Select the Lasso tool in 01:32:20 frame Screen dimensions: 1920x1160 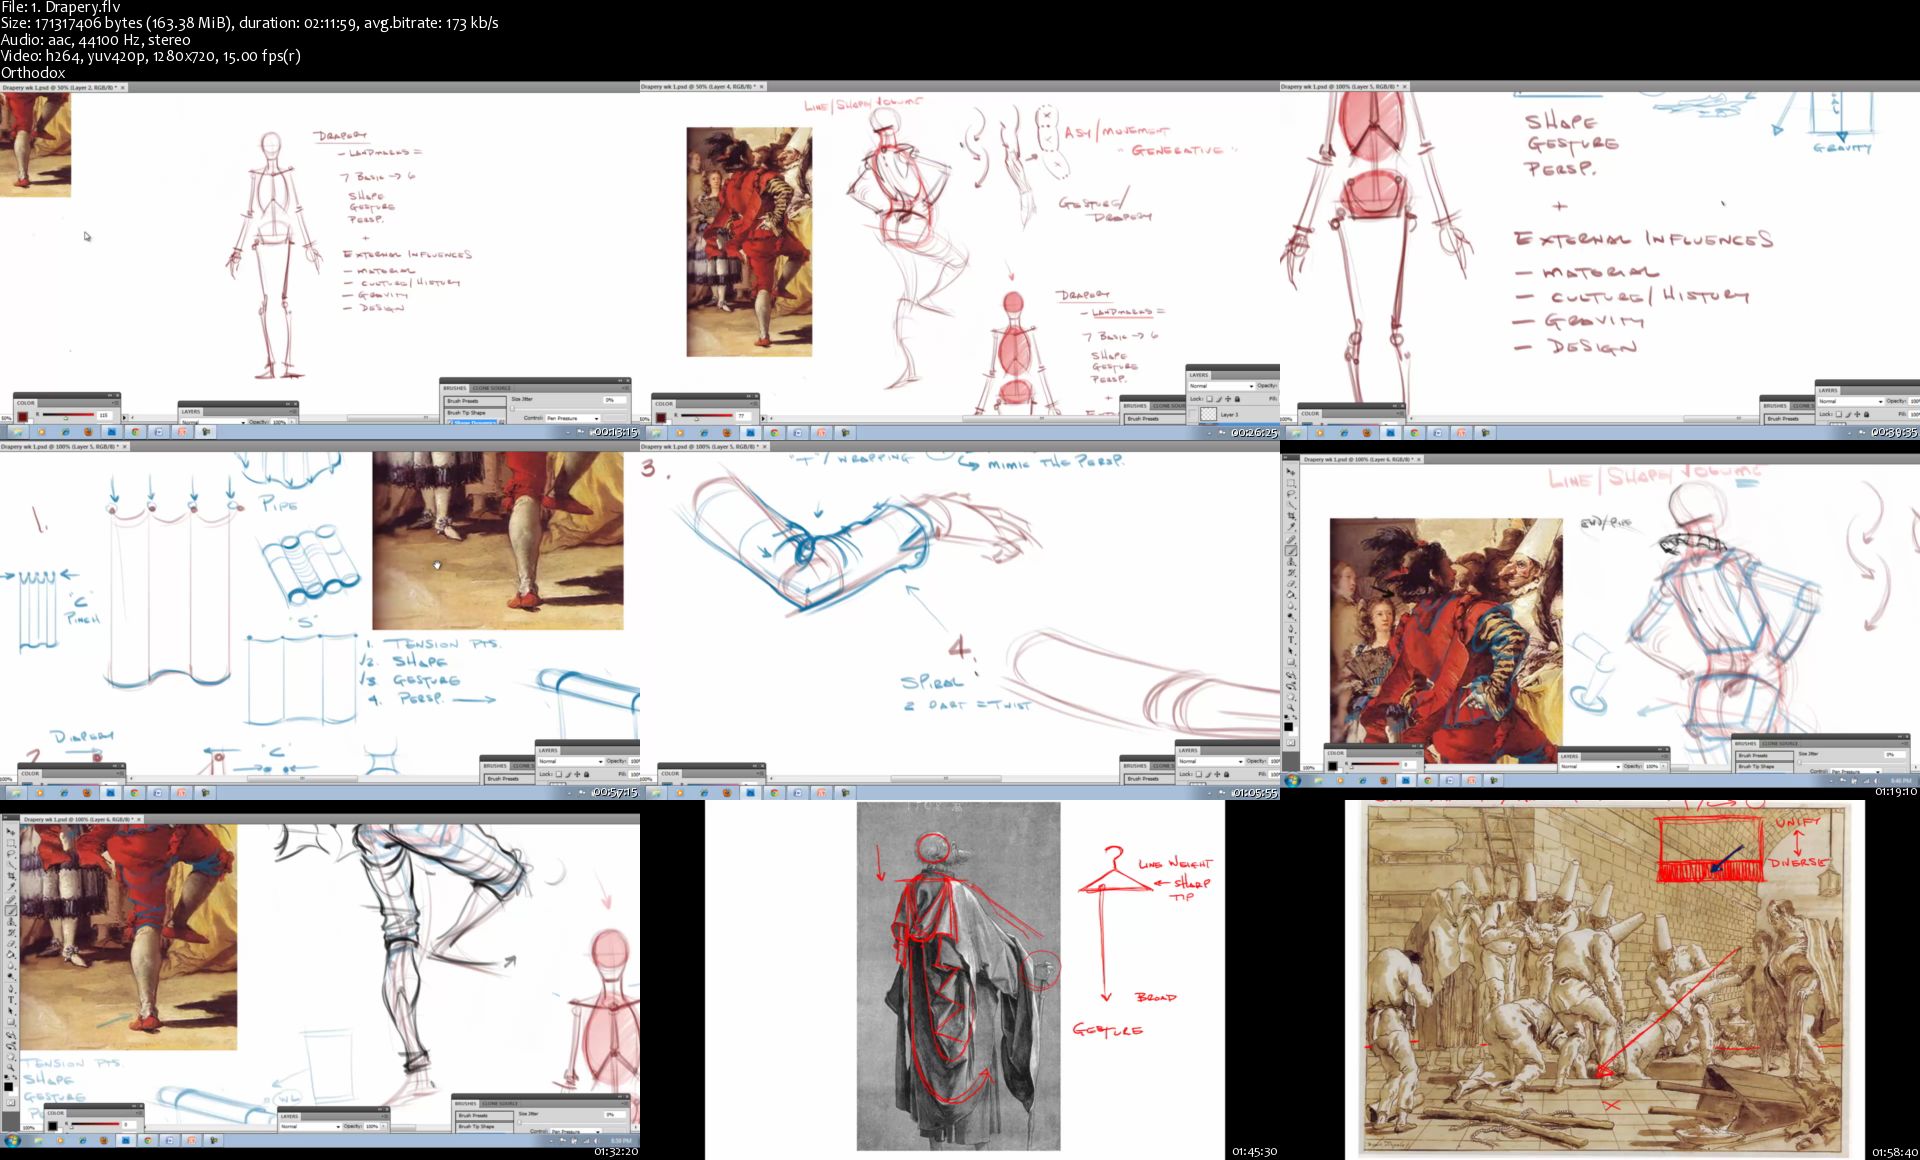pyautogui.click(x=11, y=853)
